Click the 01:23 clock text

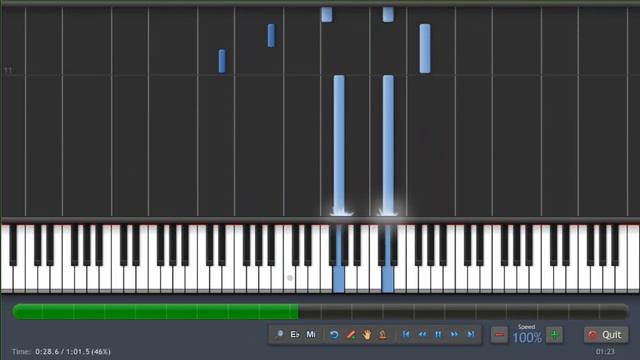click(605, 351)
